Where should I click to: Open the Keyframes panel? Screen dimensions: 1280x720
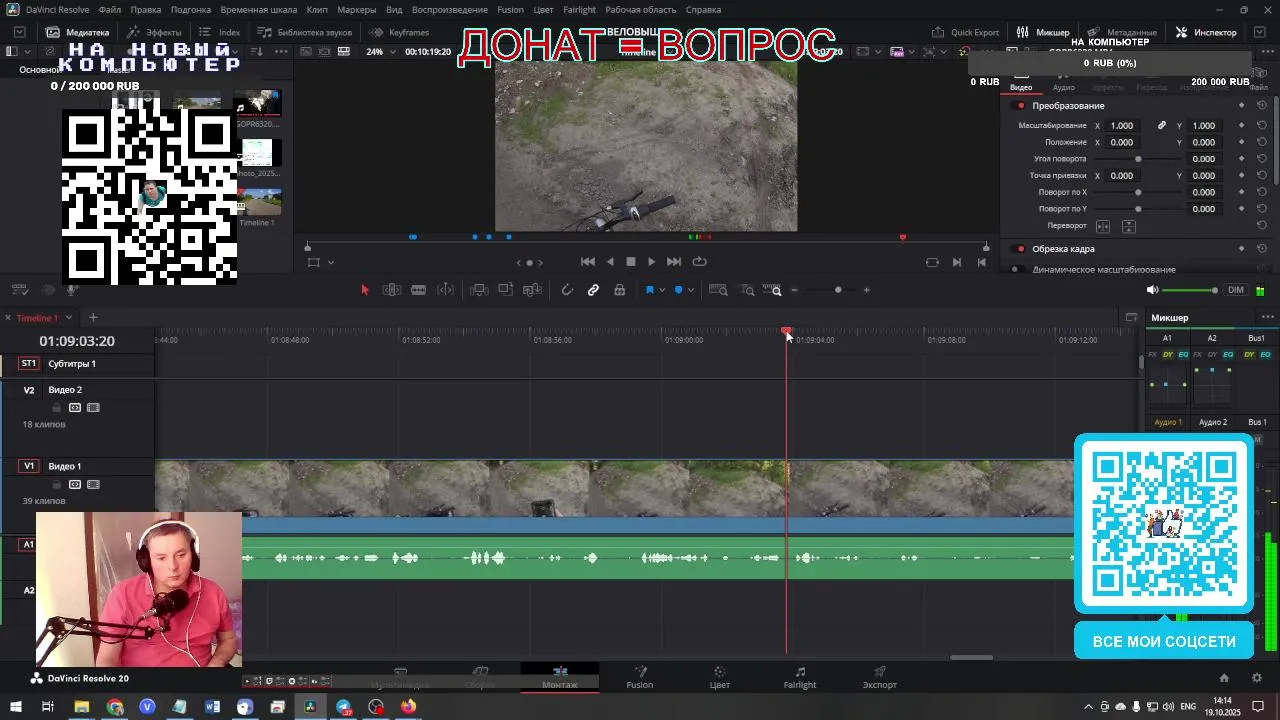[x=399, y=32]
